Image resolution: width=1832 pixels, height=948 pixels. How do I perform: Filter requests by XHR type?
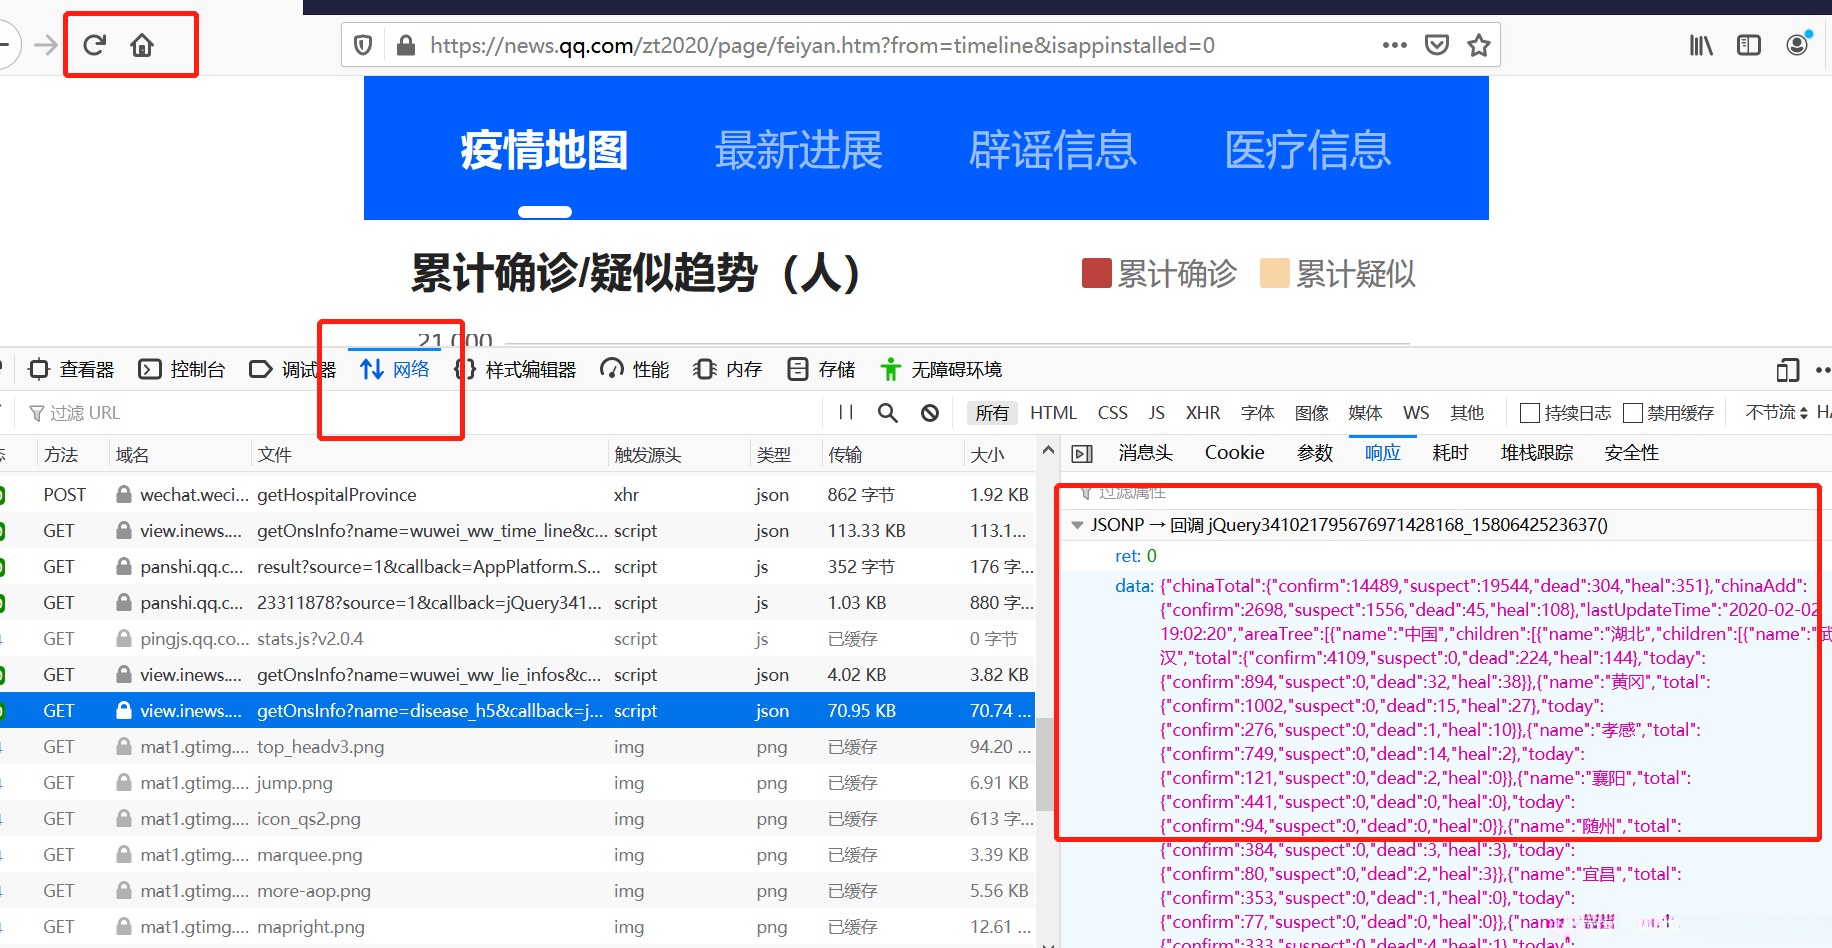coord(1203,413)
